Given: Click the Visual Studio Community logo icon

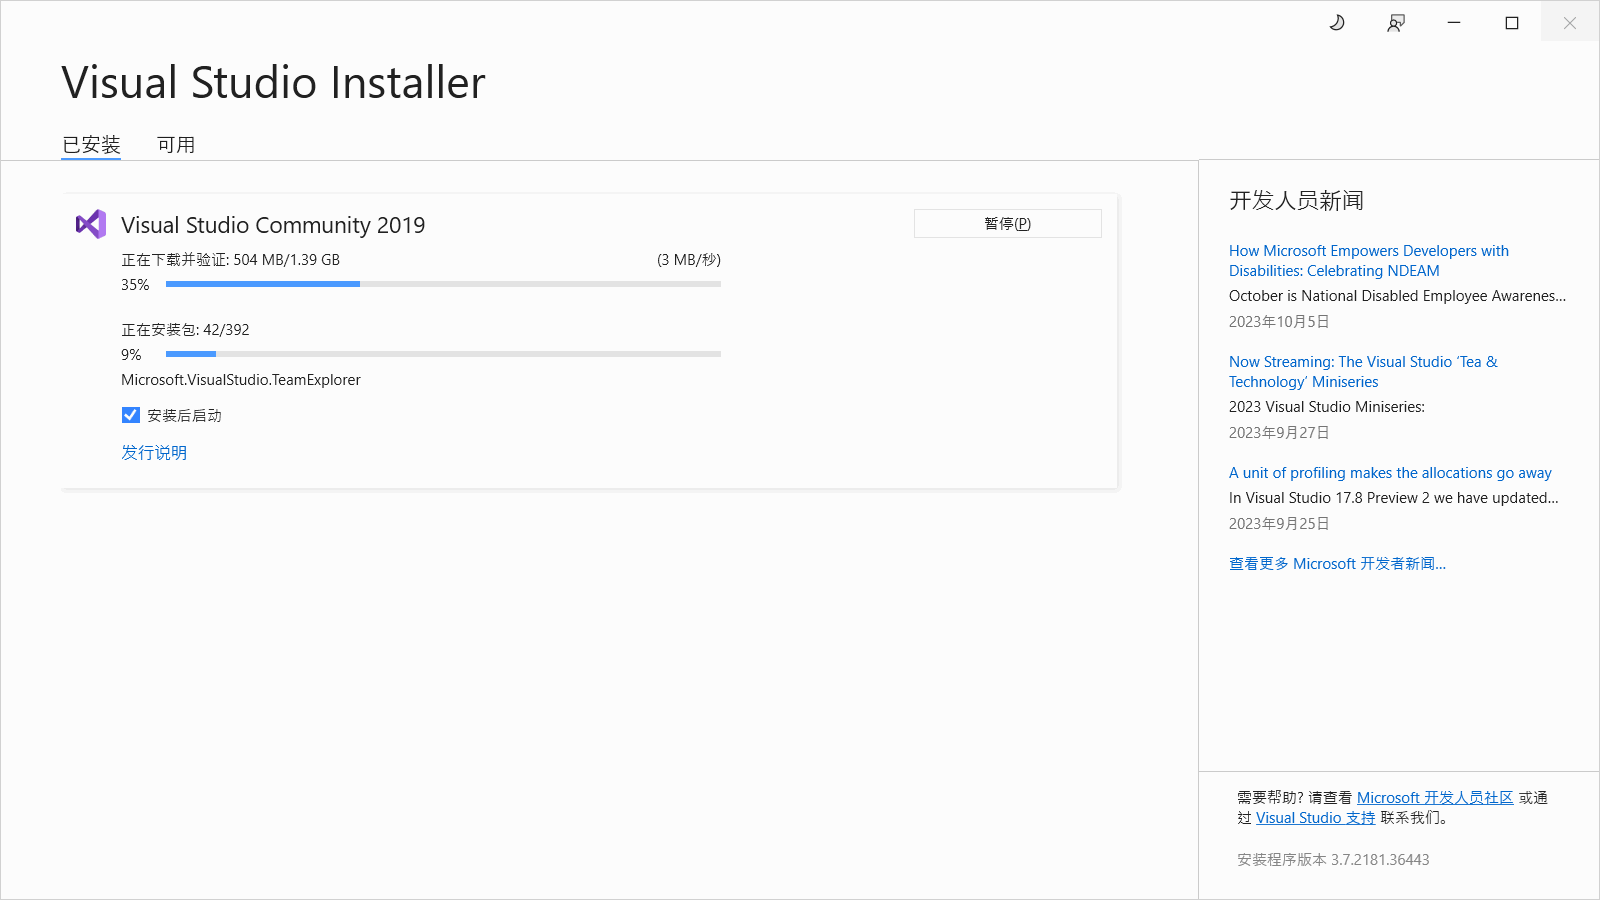Looking at the screenshot, I should pos(91,224).
